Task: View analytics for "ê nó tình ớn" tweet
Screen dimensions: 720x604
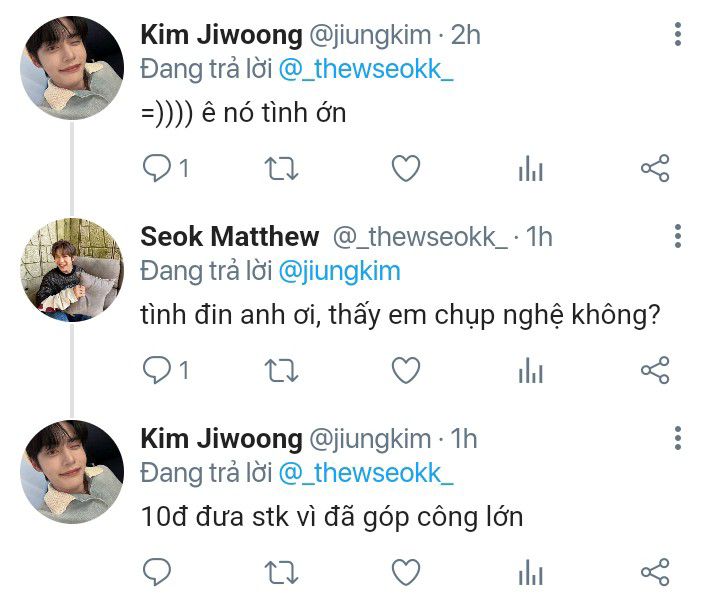Action: [x=531, y=168]
